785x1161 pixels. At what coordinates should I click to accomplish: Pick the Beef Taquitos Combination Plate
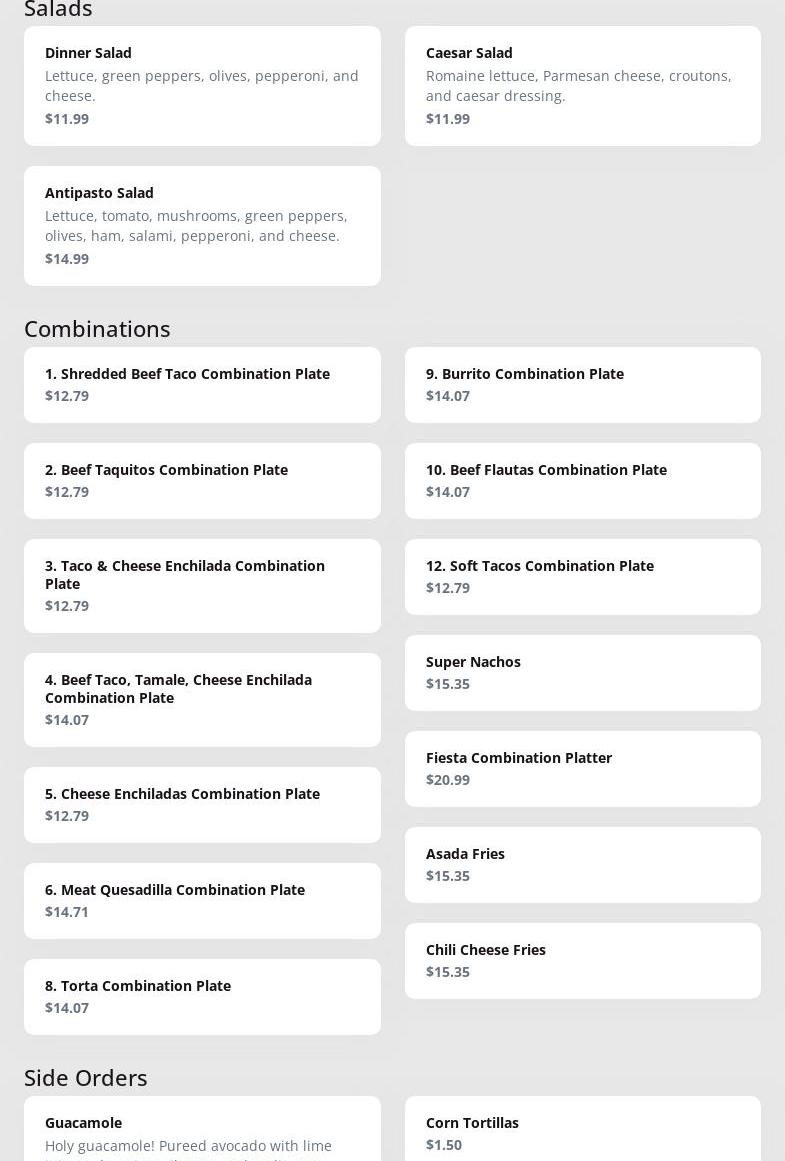click(202, 481)
